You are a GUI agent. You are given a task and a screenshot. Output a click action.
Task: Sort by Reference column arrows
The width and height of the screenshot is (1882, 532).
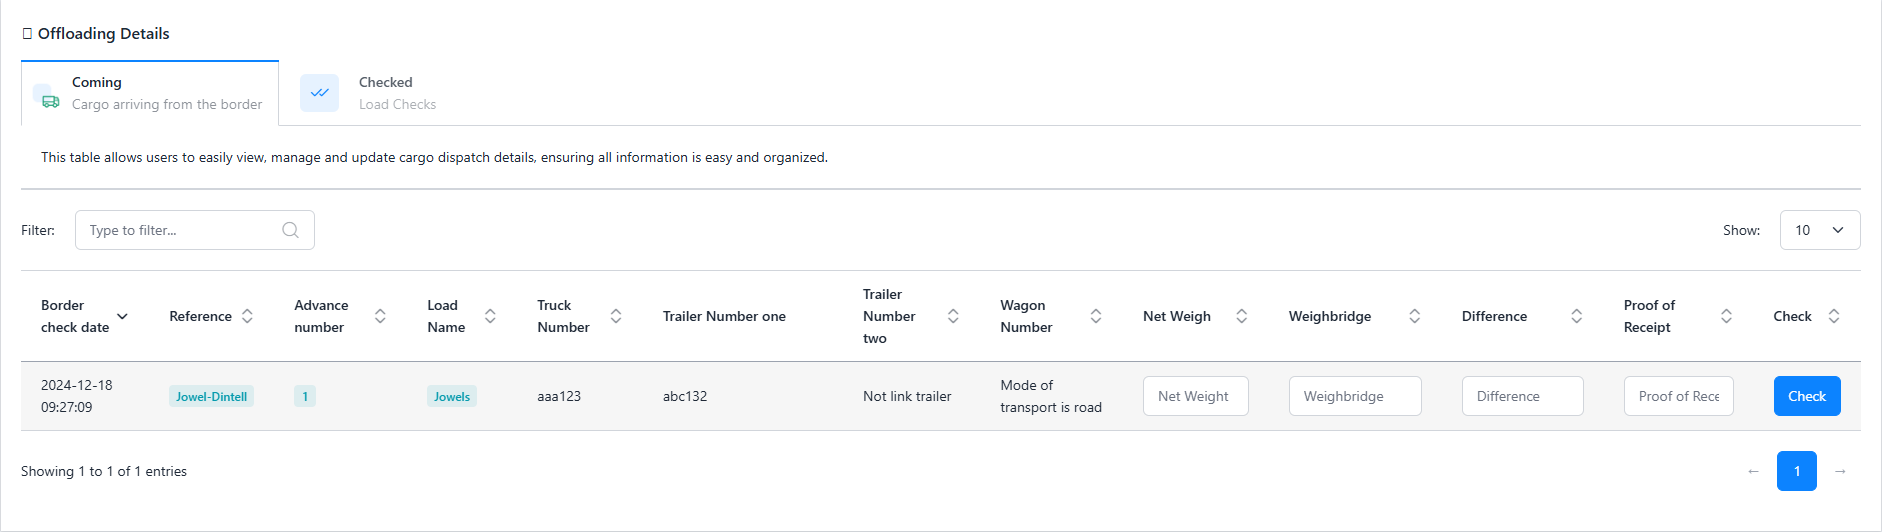(247, 316)
